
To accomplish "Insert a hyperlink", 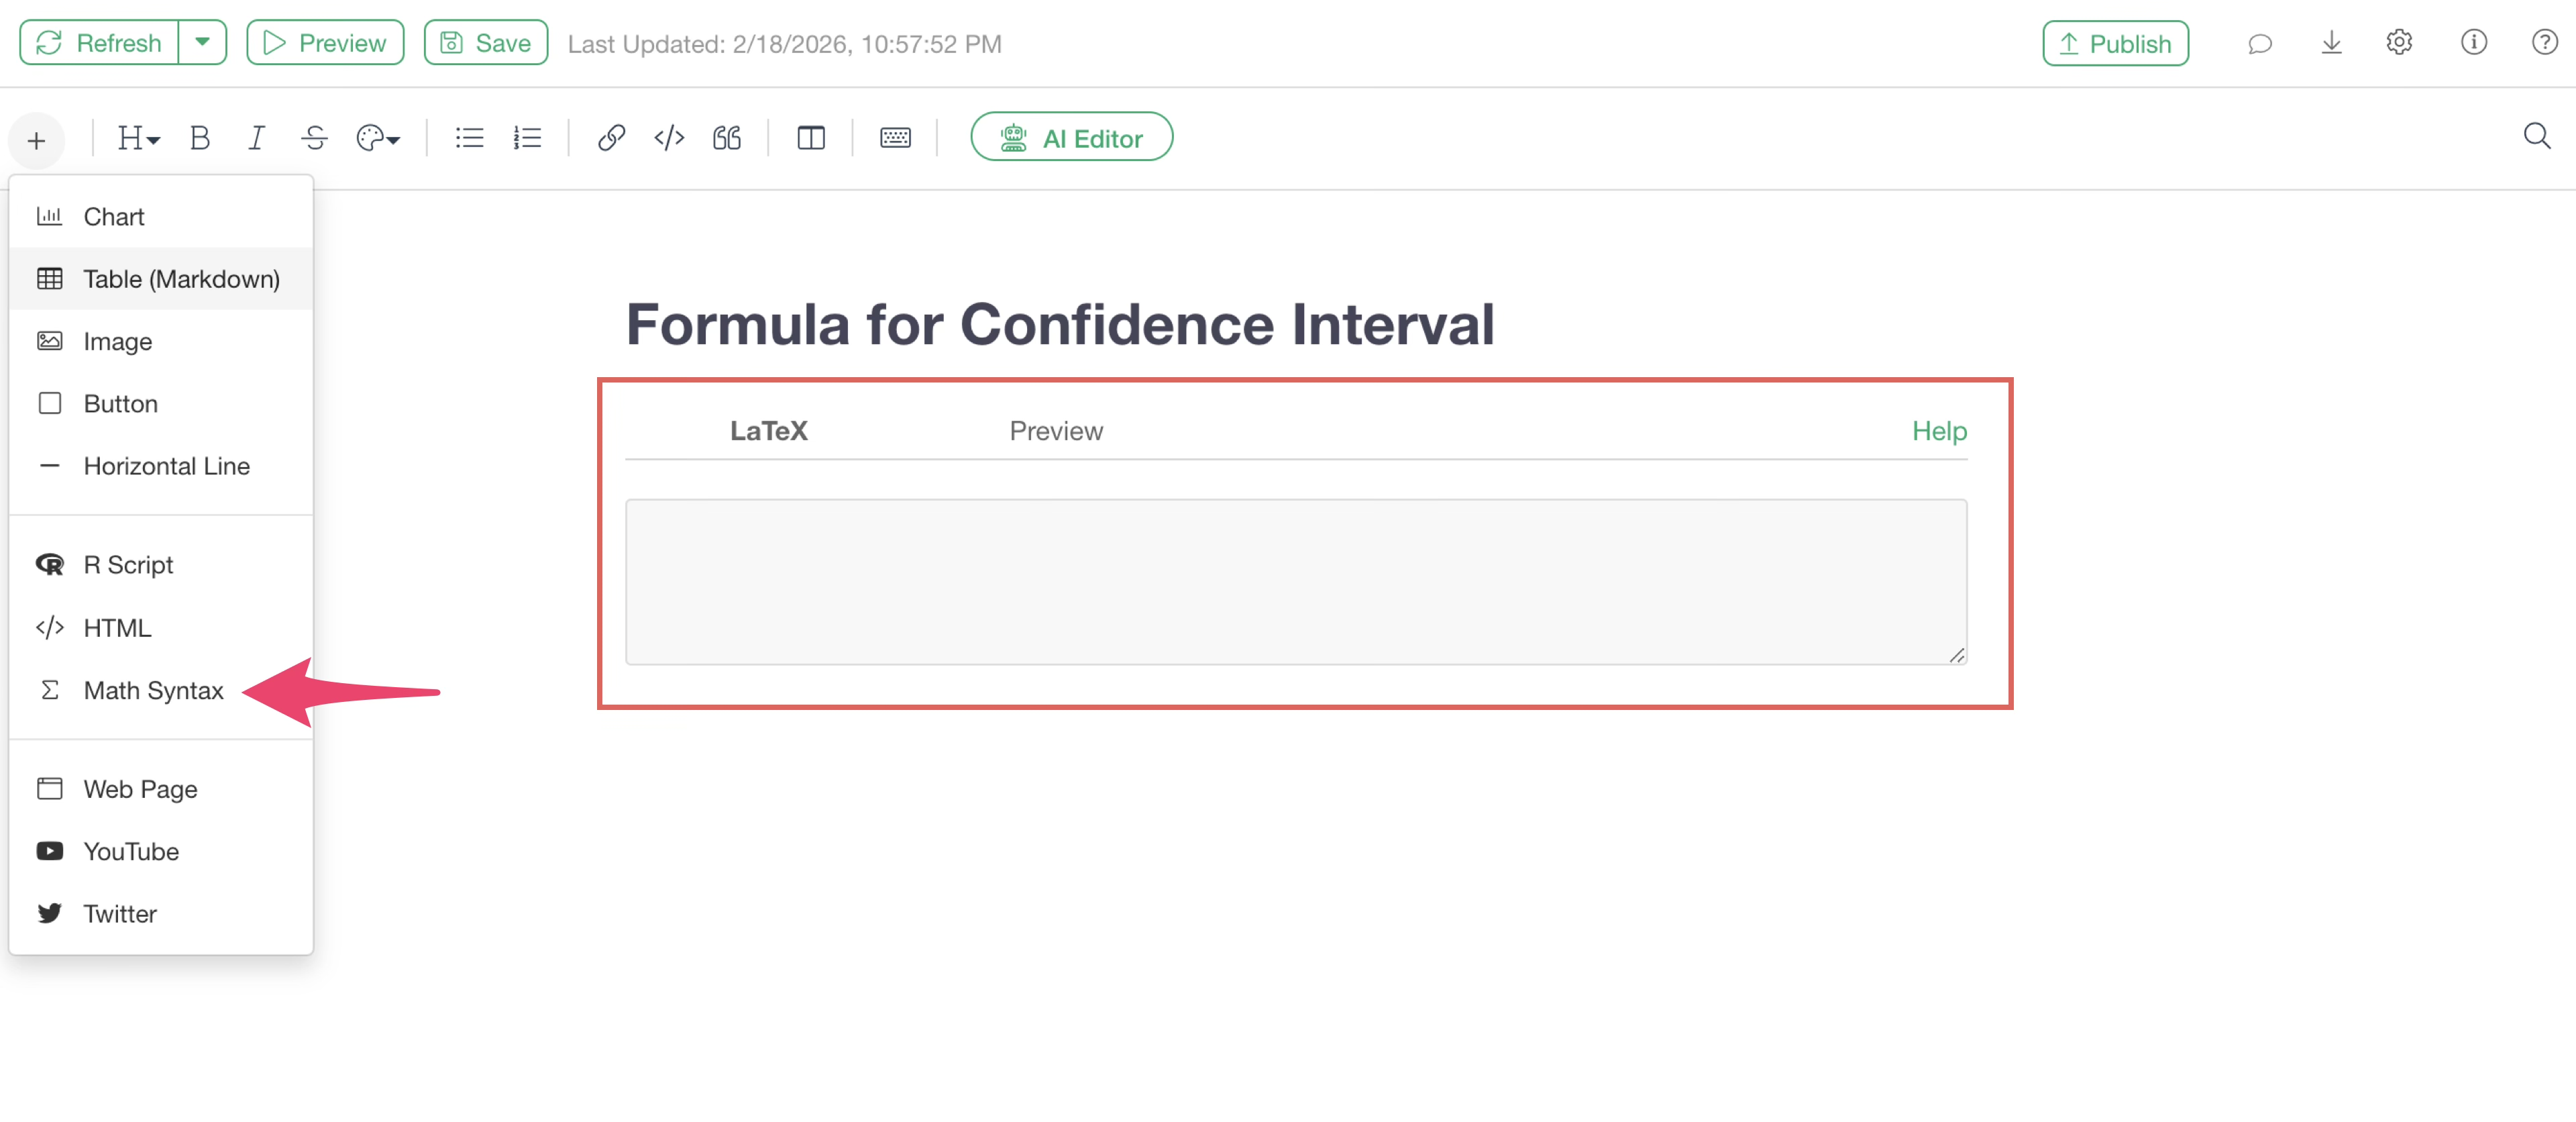I will [611, 138].
